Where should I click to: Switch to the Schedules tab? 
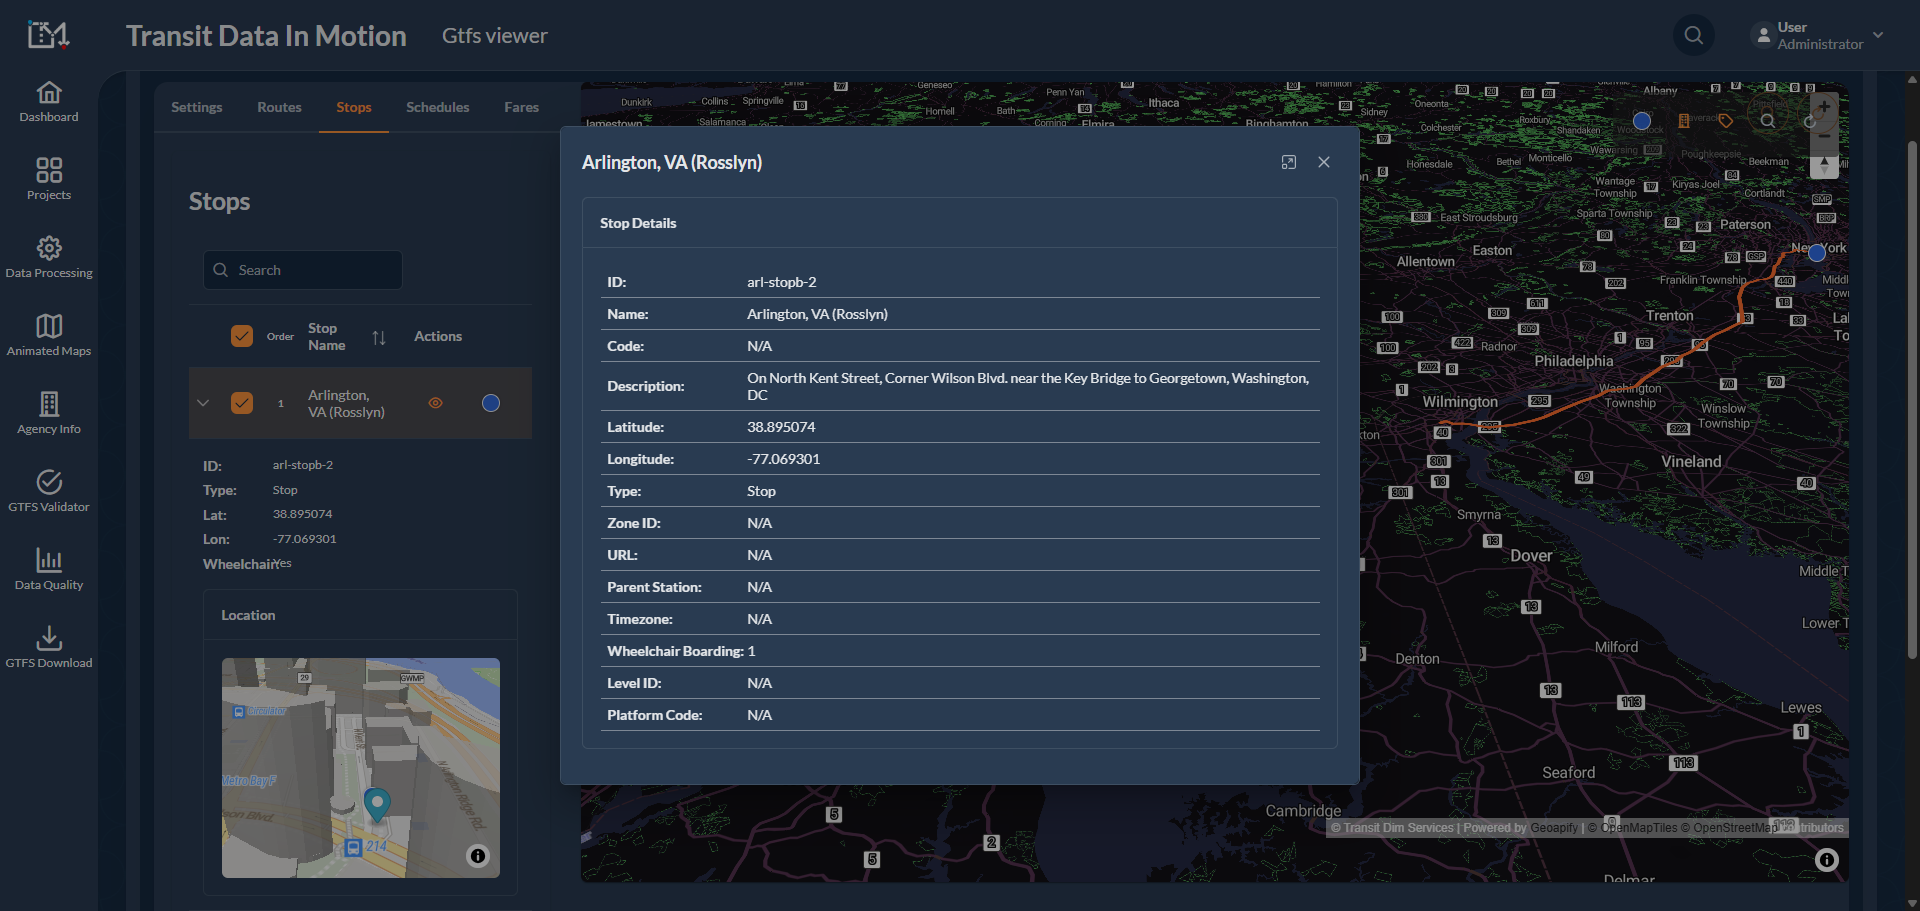437,107
